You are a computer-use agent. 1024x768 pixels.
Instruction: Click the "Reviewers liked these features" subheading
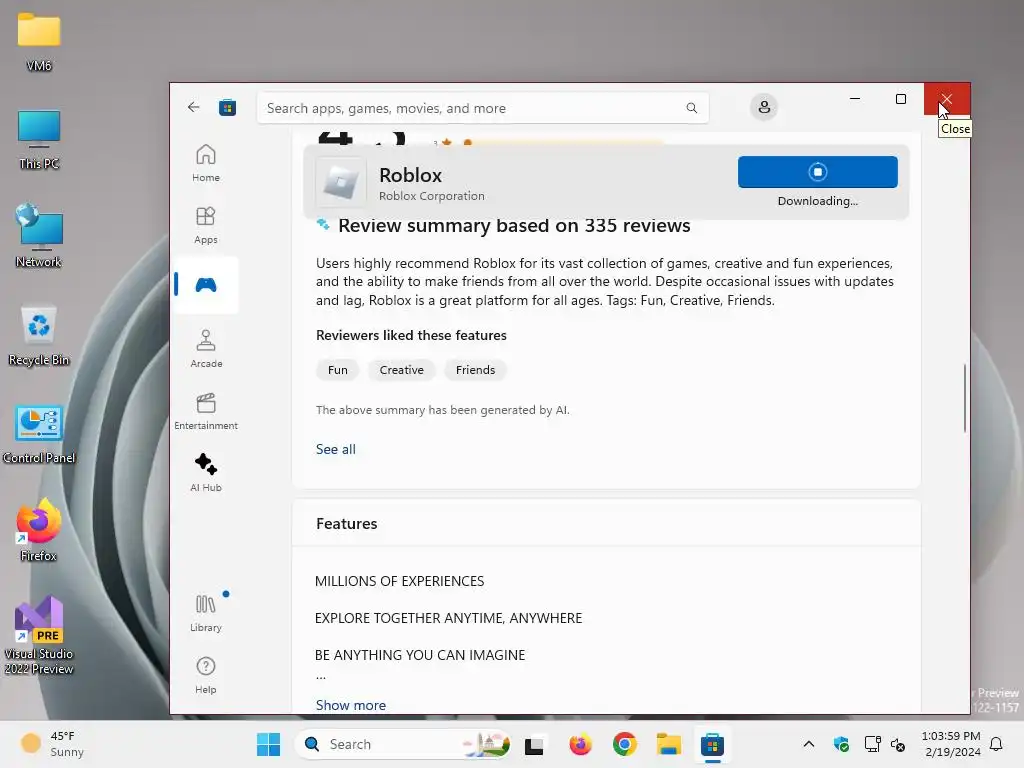coord(411,335)
